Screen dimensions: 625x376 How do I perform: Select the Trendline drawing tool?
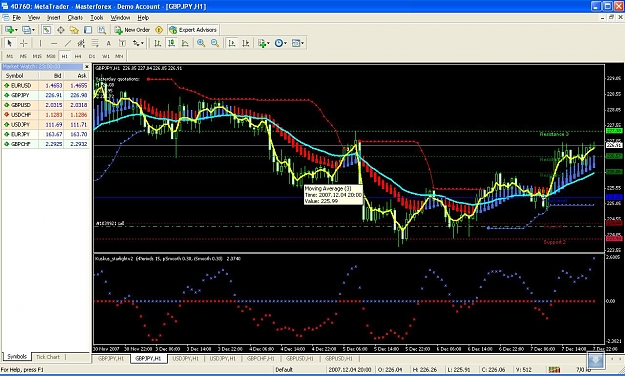(x=68, y=43)
